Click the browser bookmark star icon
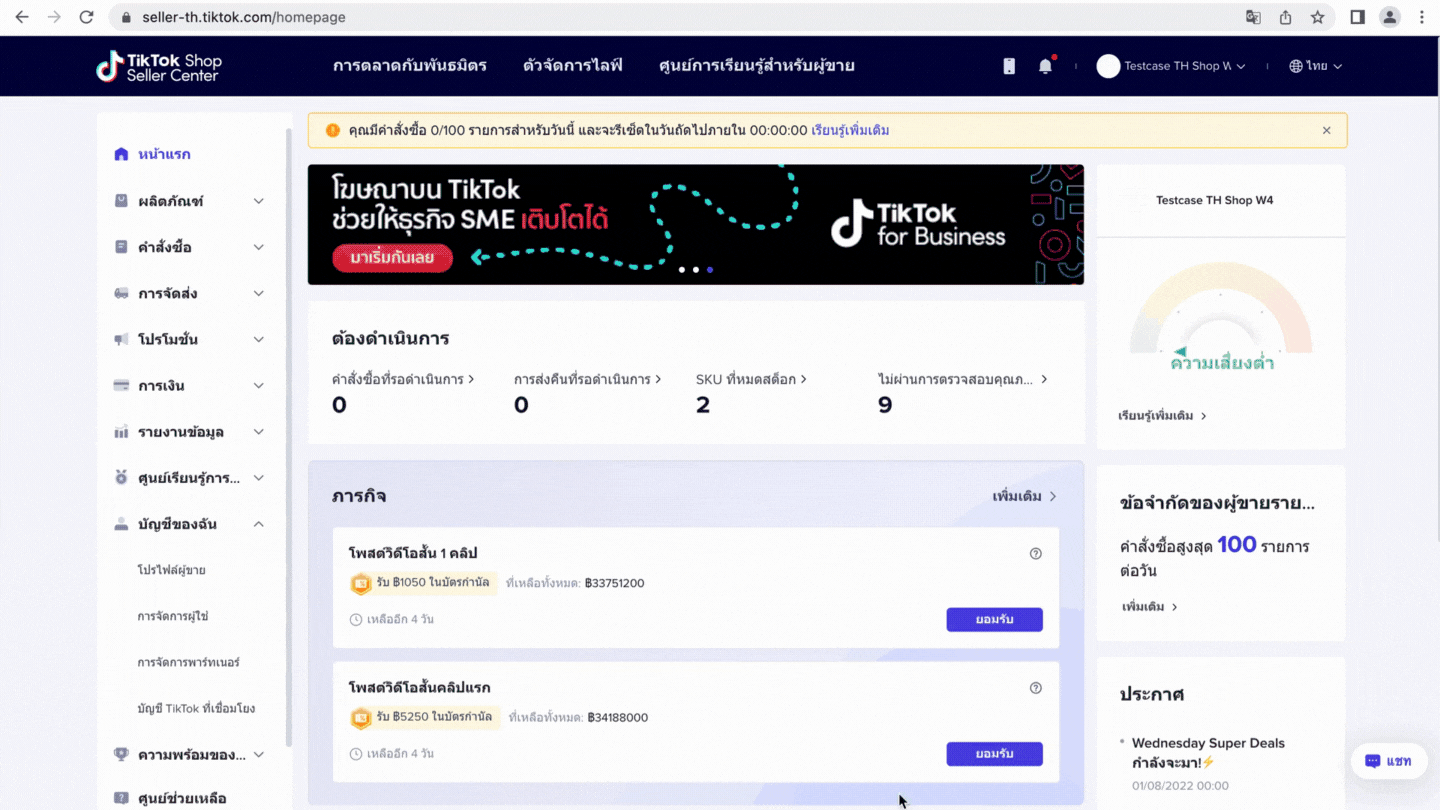The image size is (1440, 810). [1317, 17]
